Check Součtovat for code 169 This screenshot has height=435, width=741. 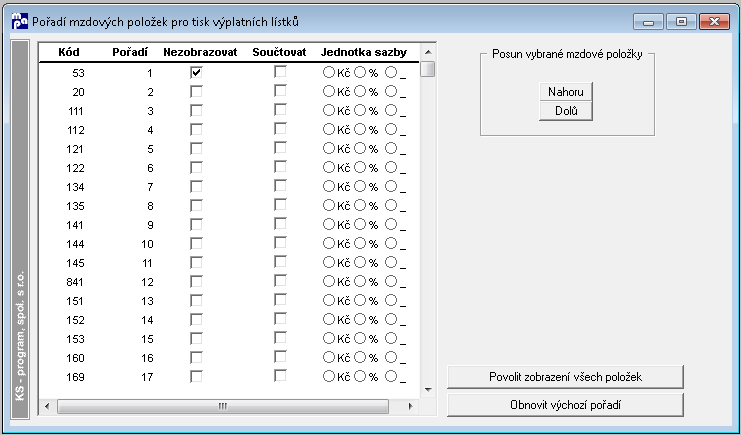tap(280, 376)
